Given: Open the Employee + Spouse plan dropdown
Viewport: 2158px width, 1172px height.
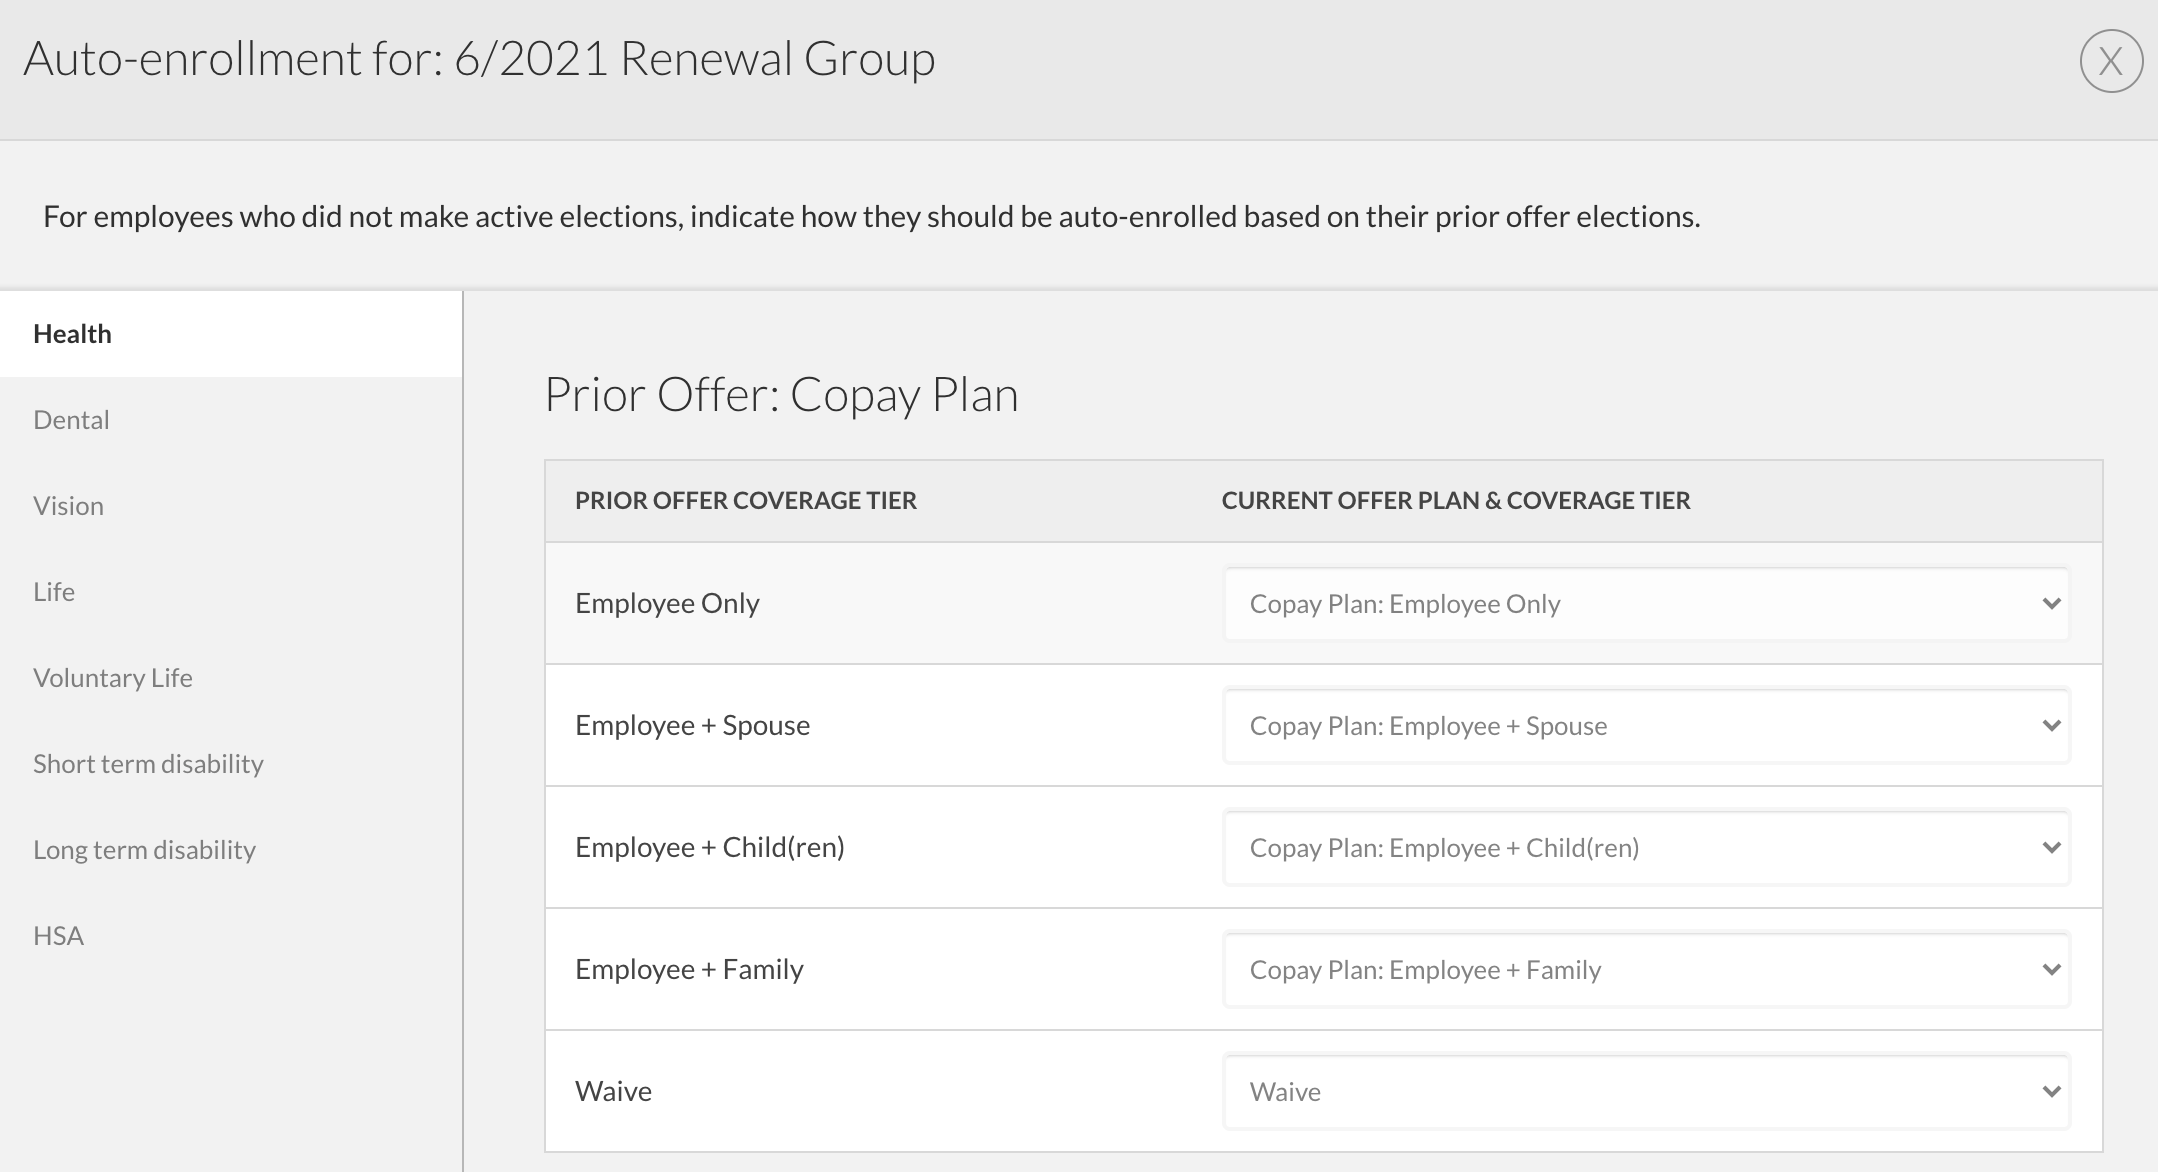Looking at the screenshot, I should point(1646,726).
